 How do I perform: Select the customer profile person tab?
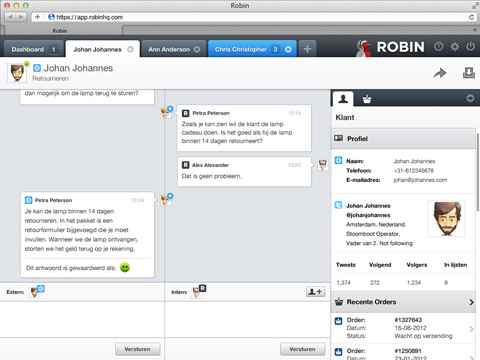(x=343, y=99)
